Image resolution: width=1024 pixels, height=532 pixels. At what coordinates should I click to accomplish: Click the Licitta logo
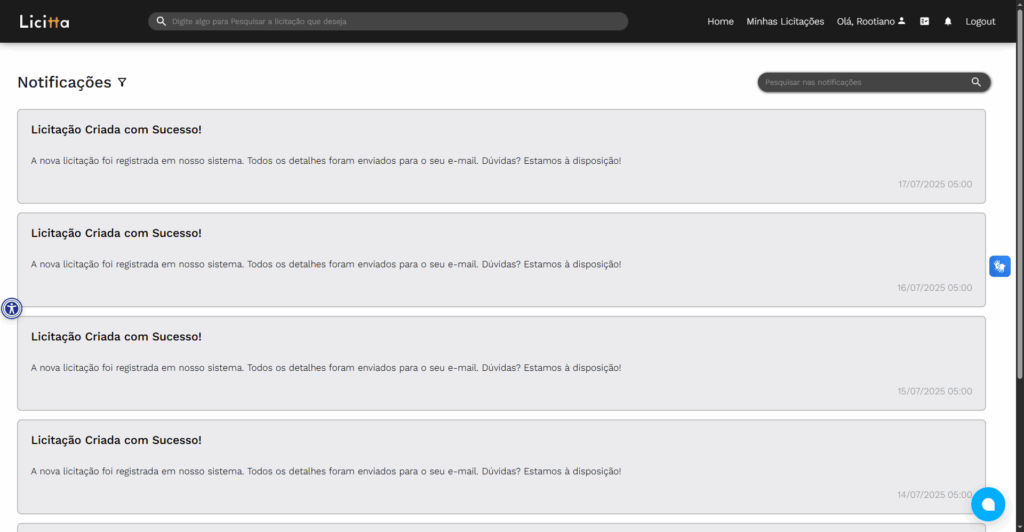44,22
